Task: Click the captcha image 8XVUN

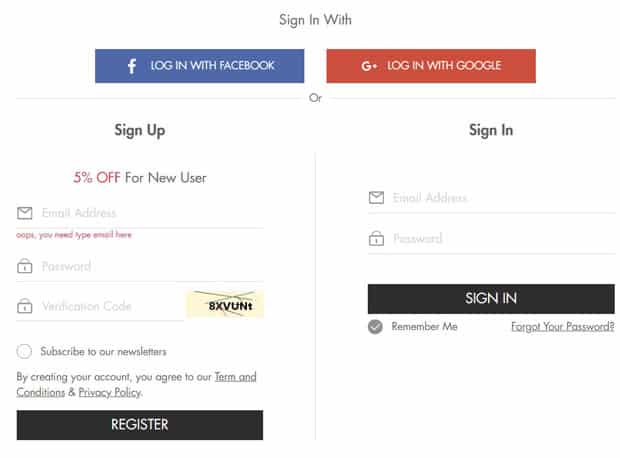Action: tap(225, 305)
